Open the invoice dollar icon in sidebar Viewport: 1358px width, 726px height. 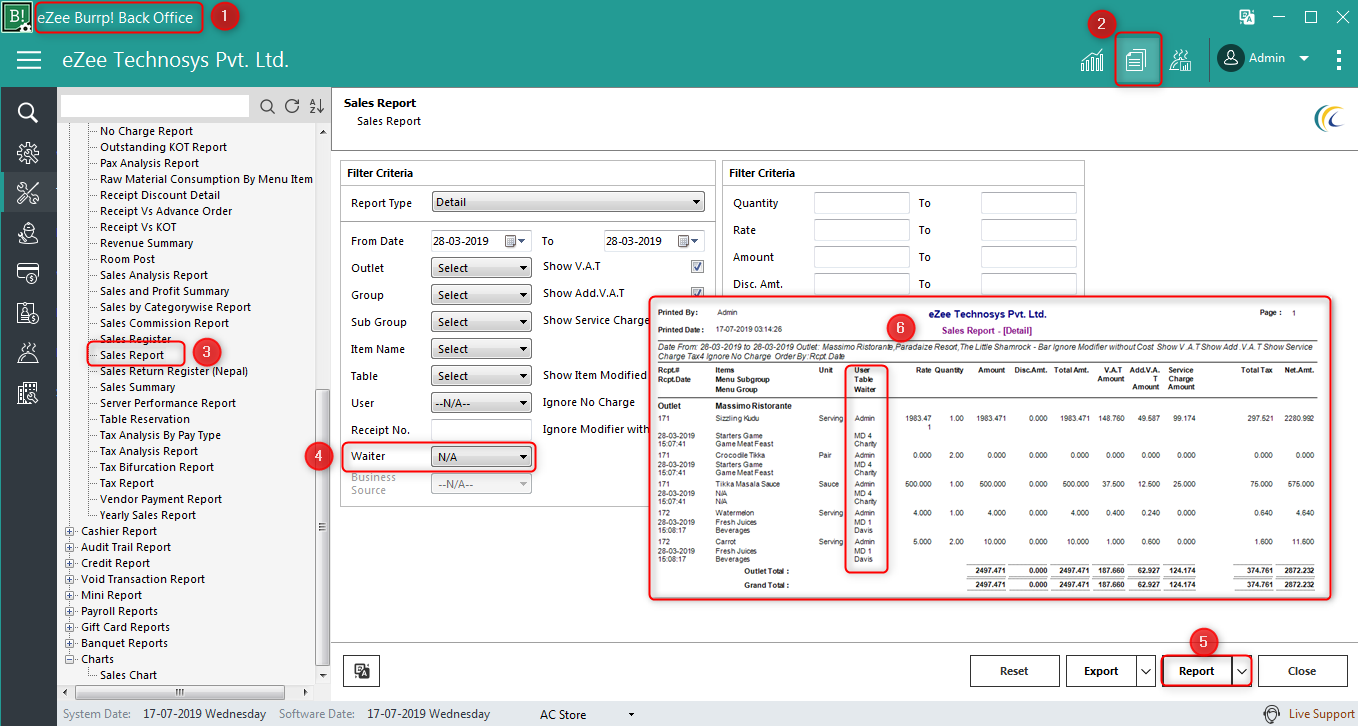(28, 312)
